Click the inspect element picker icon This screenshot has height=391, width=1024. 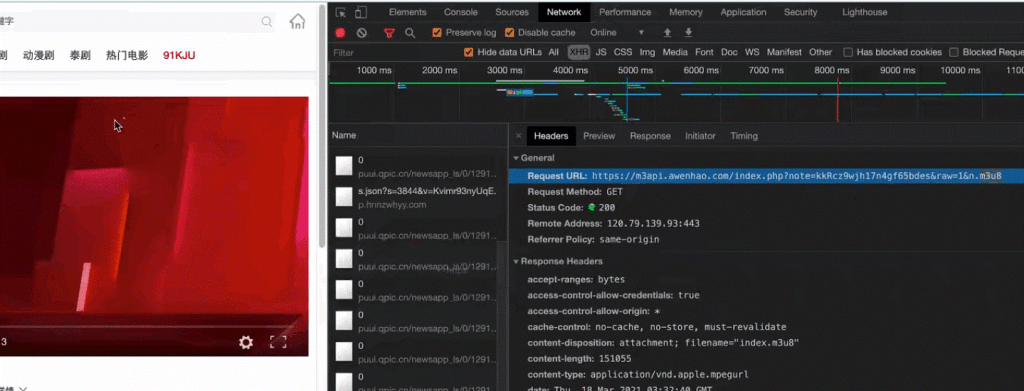[340, 12]
